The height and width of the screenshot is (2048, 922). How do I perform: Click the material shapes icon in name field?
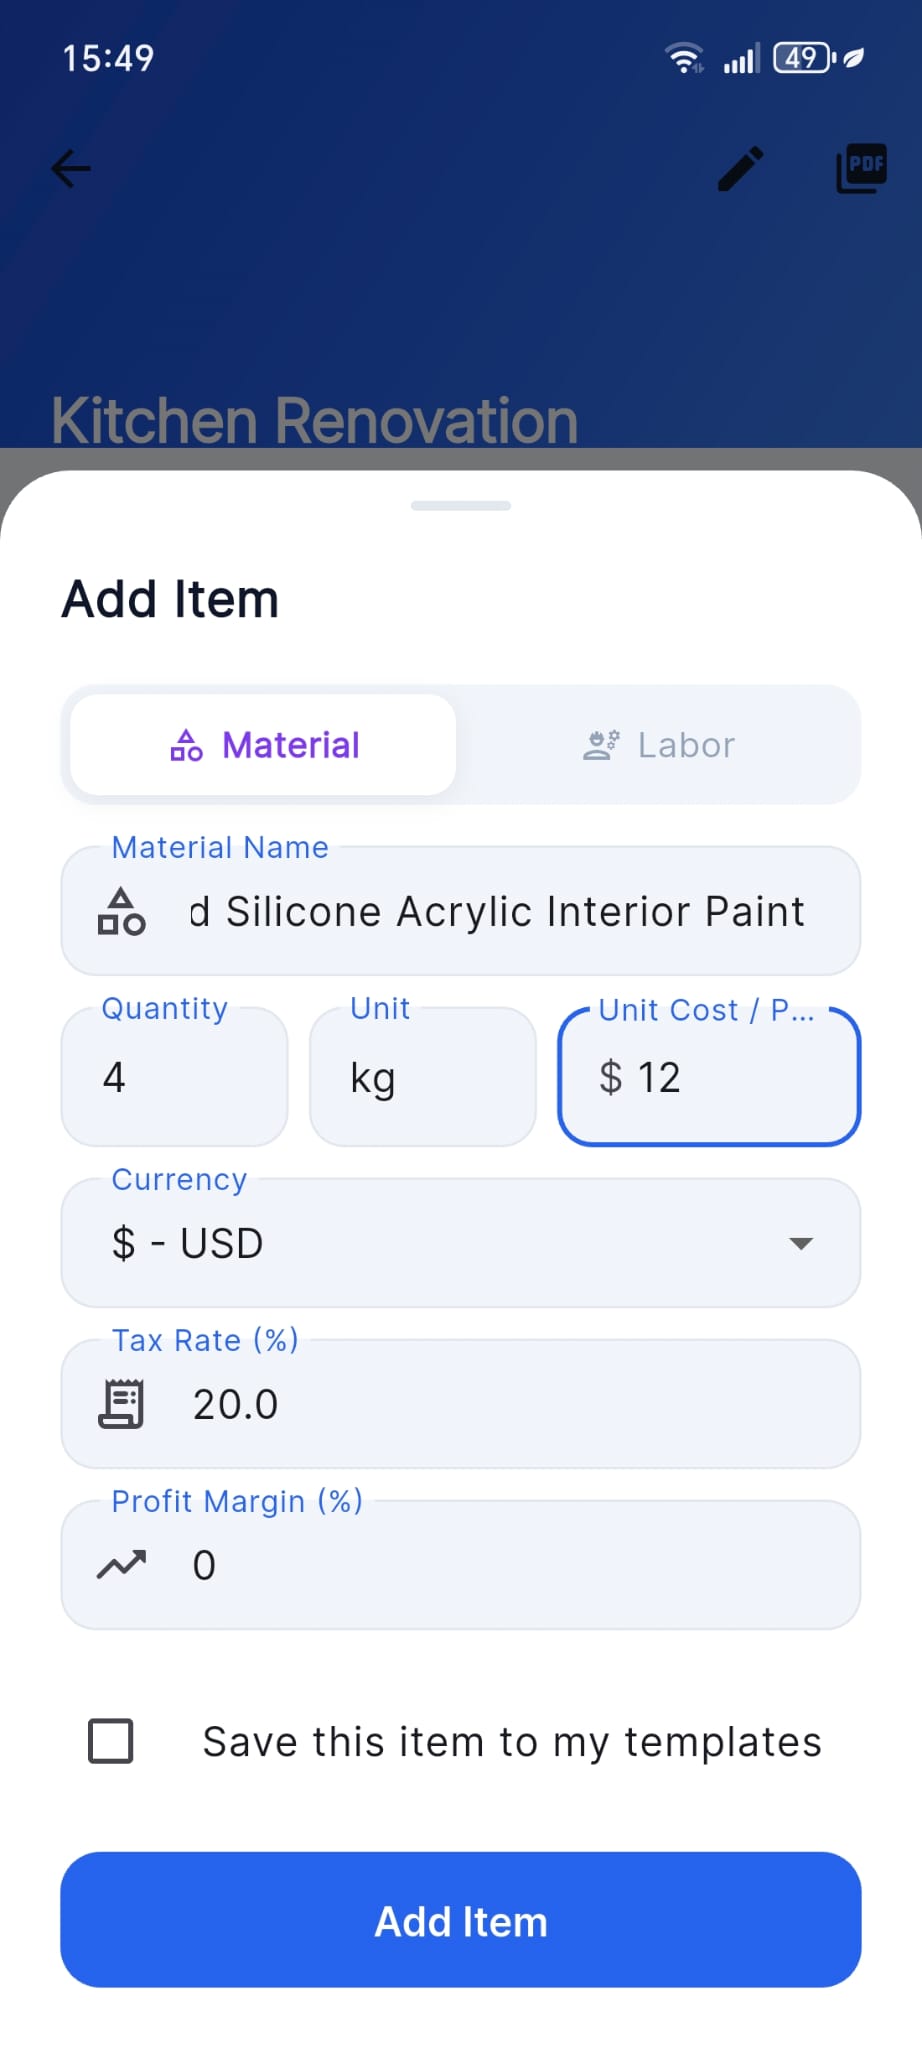pyautogui.click(x=122, y=911)
